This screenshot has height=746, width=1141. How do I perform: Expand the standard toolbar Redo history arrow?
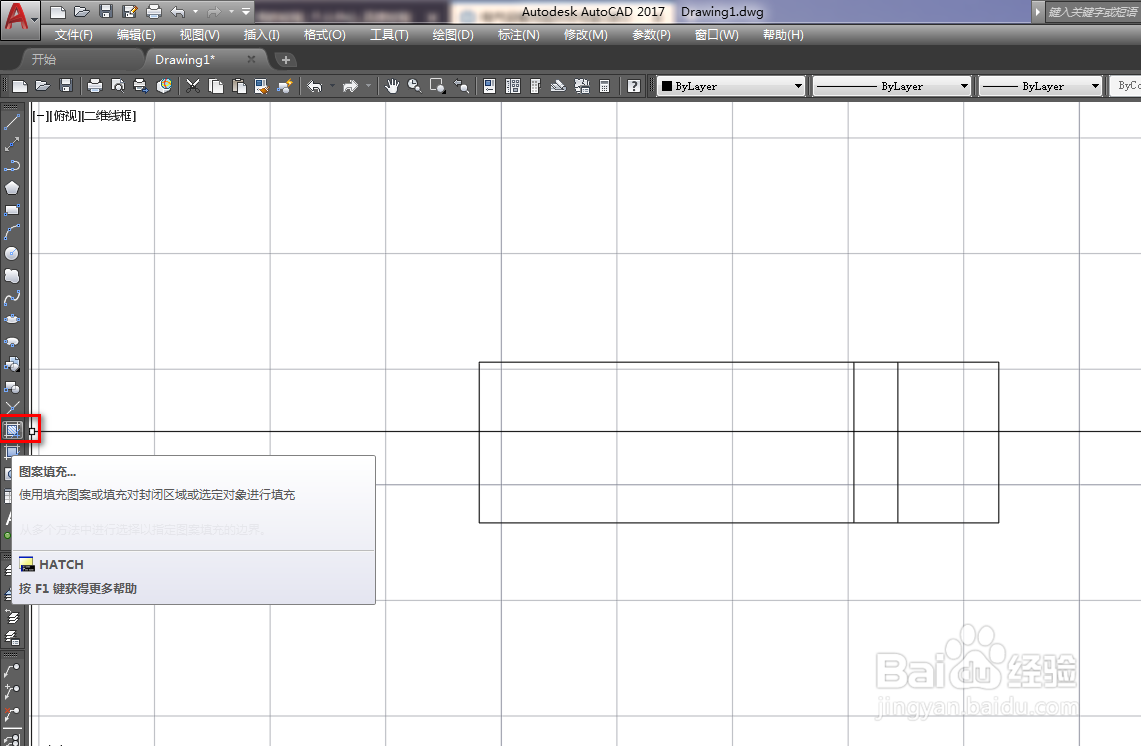point(368,86)
